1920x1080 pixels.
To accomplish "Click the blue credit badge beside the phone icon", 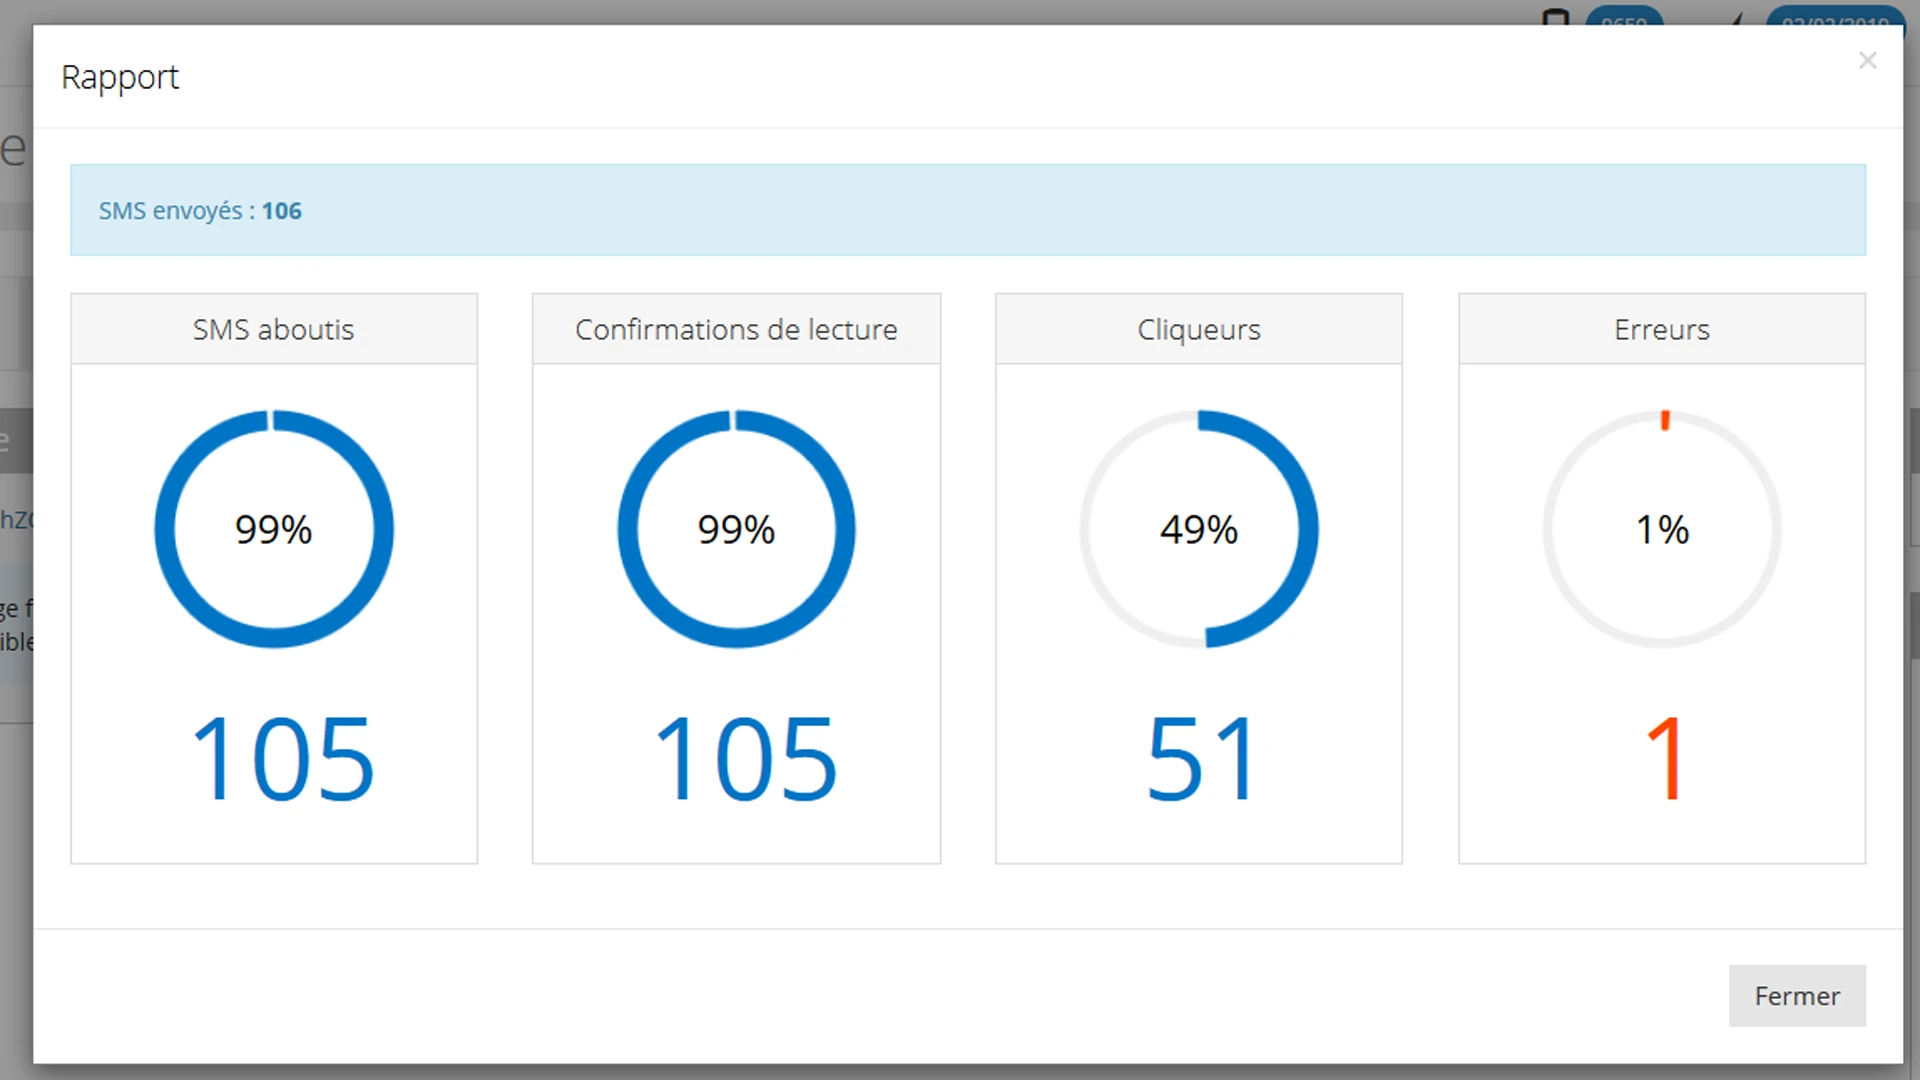I will point(1623,17).
